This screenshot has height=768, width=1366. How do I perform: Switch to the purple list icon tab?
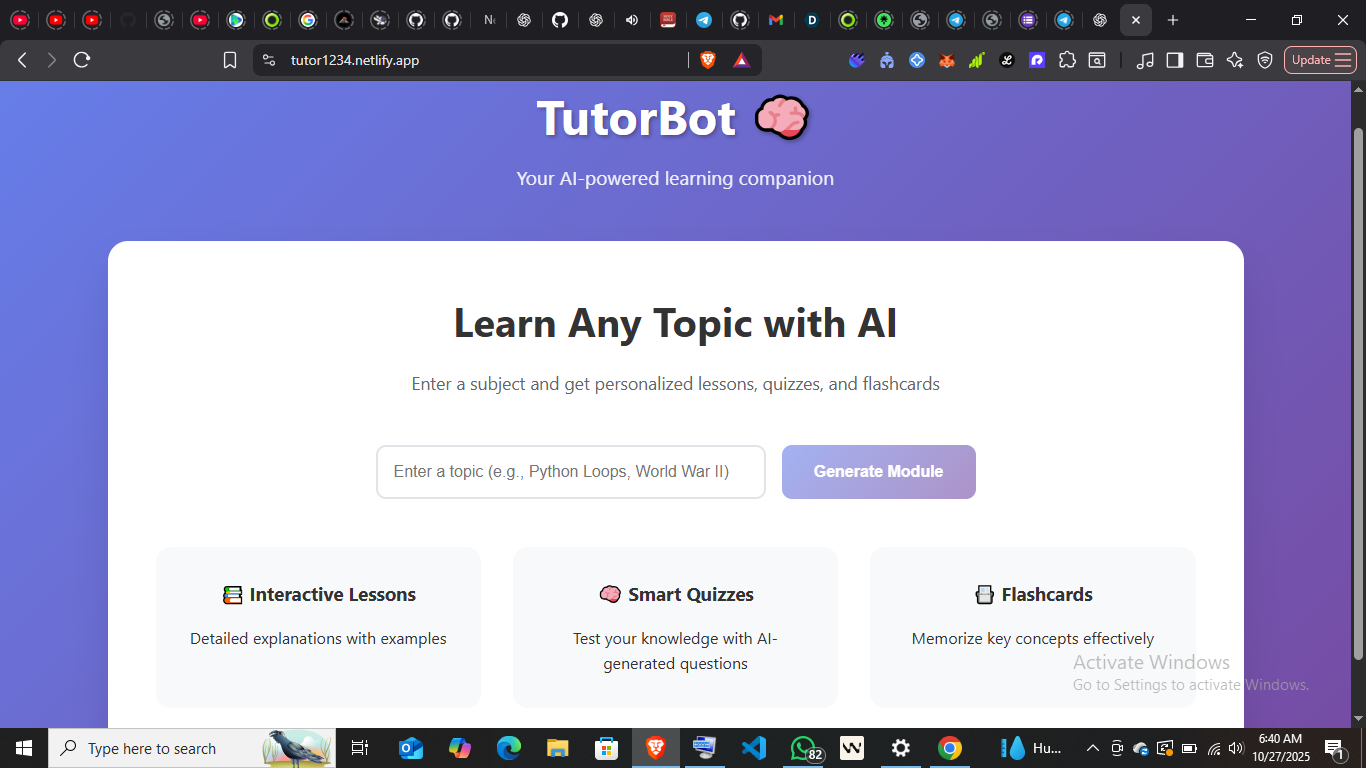point(1028,20)
